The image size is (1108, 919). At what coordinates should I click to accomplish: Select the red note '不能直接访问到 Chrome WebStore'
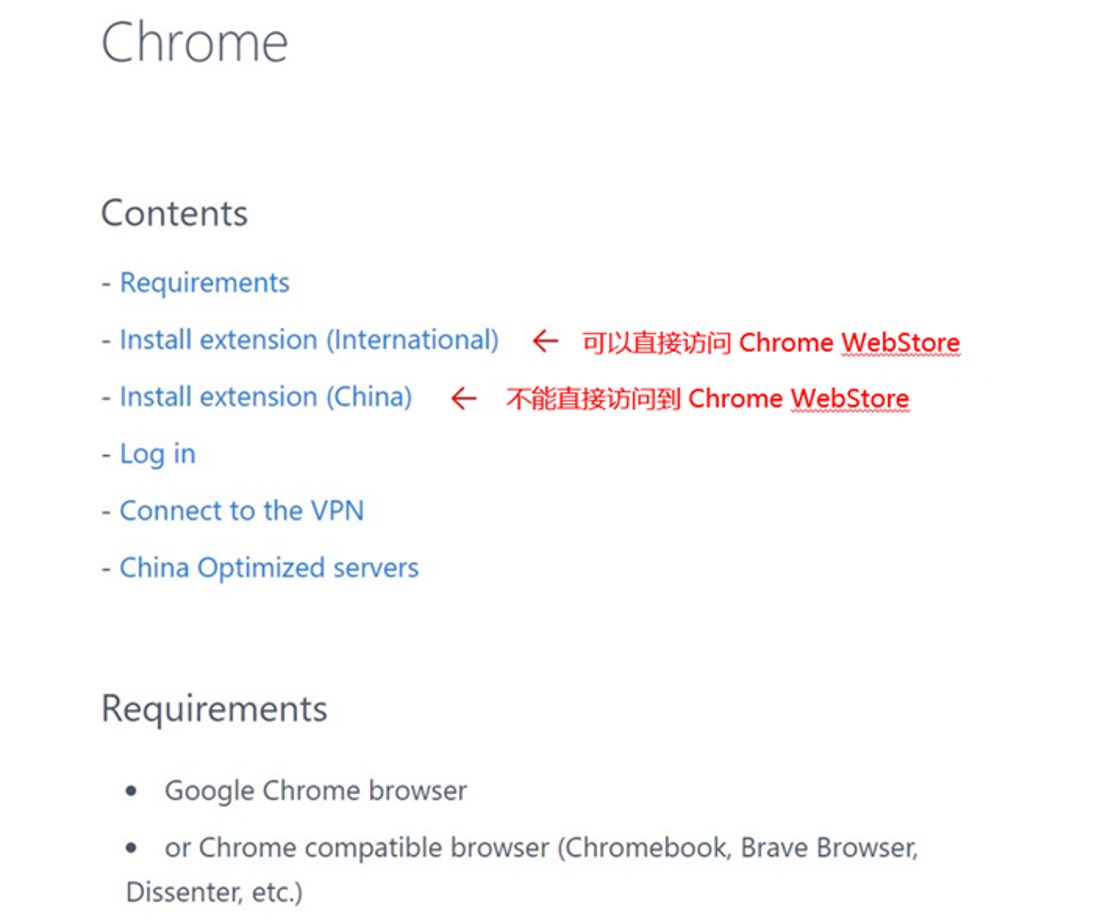pyautogui.click(x=707, y=399)
